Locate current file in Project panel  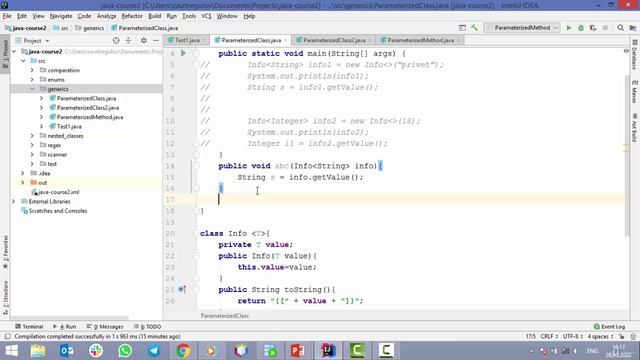point(116,40)
